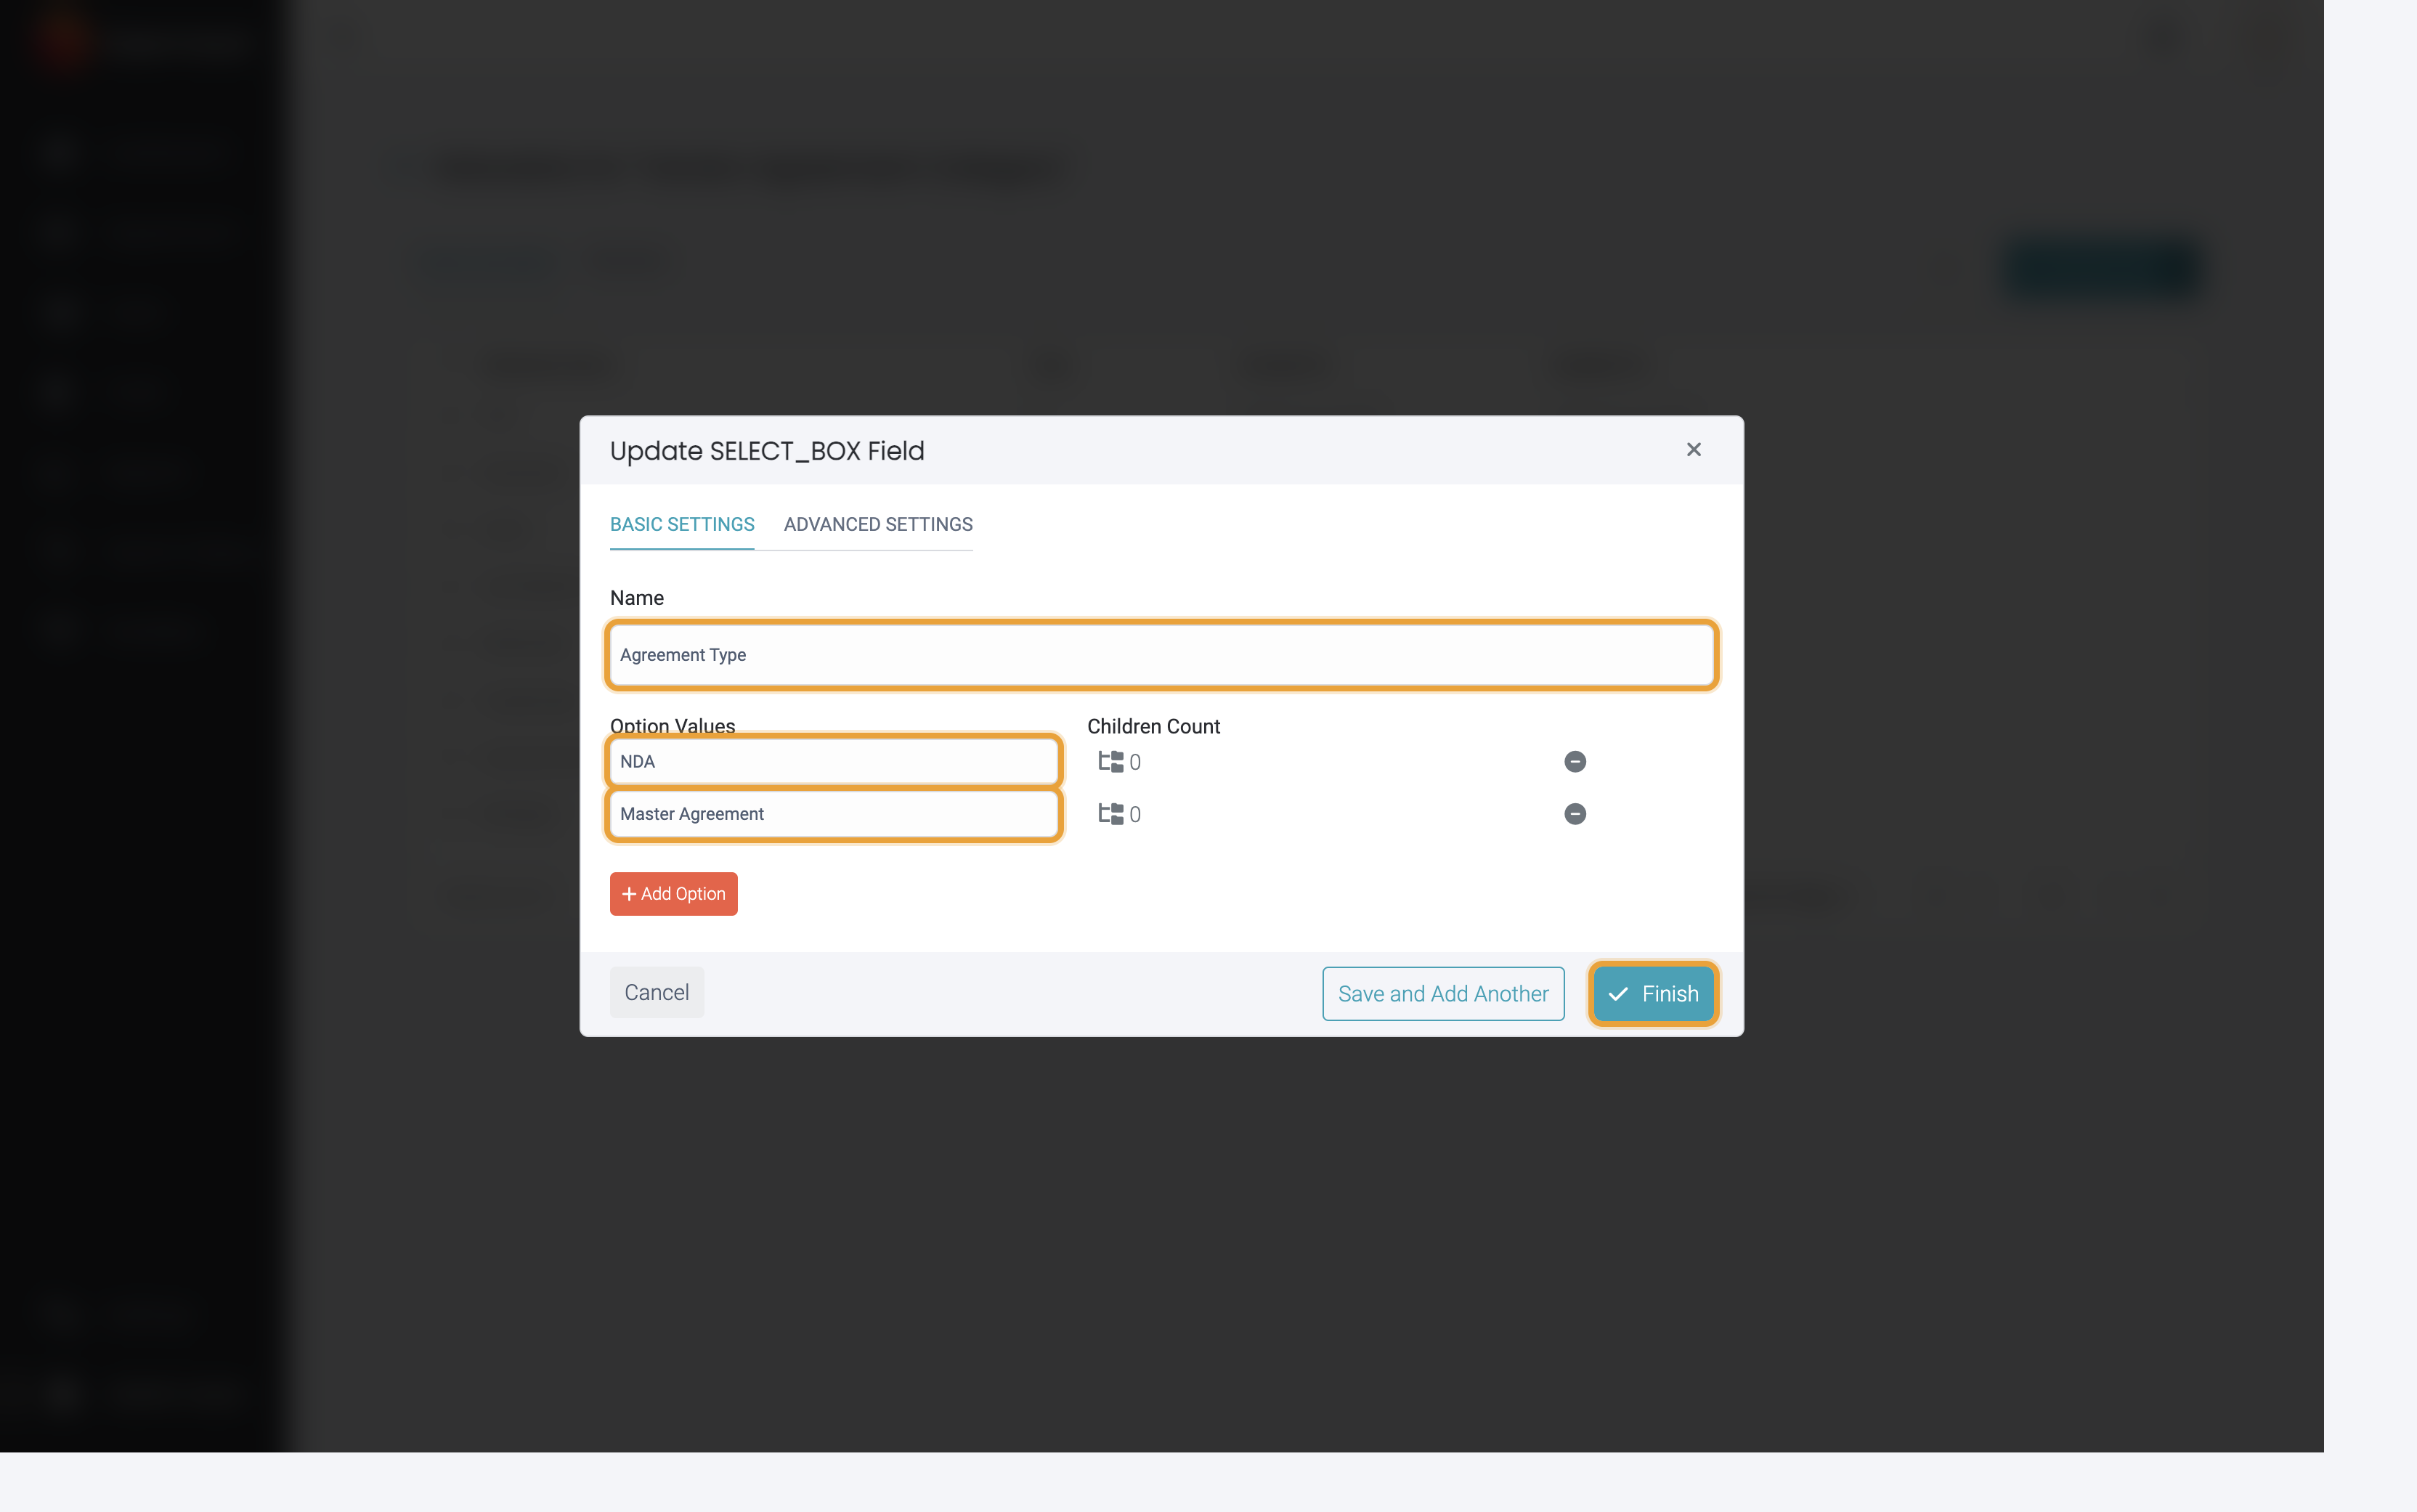
Task: Click Save and Add Another
Action: tap(1443, 994)
